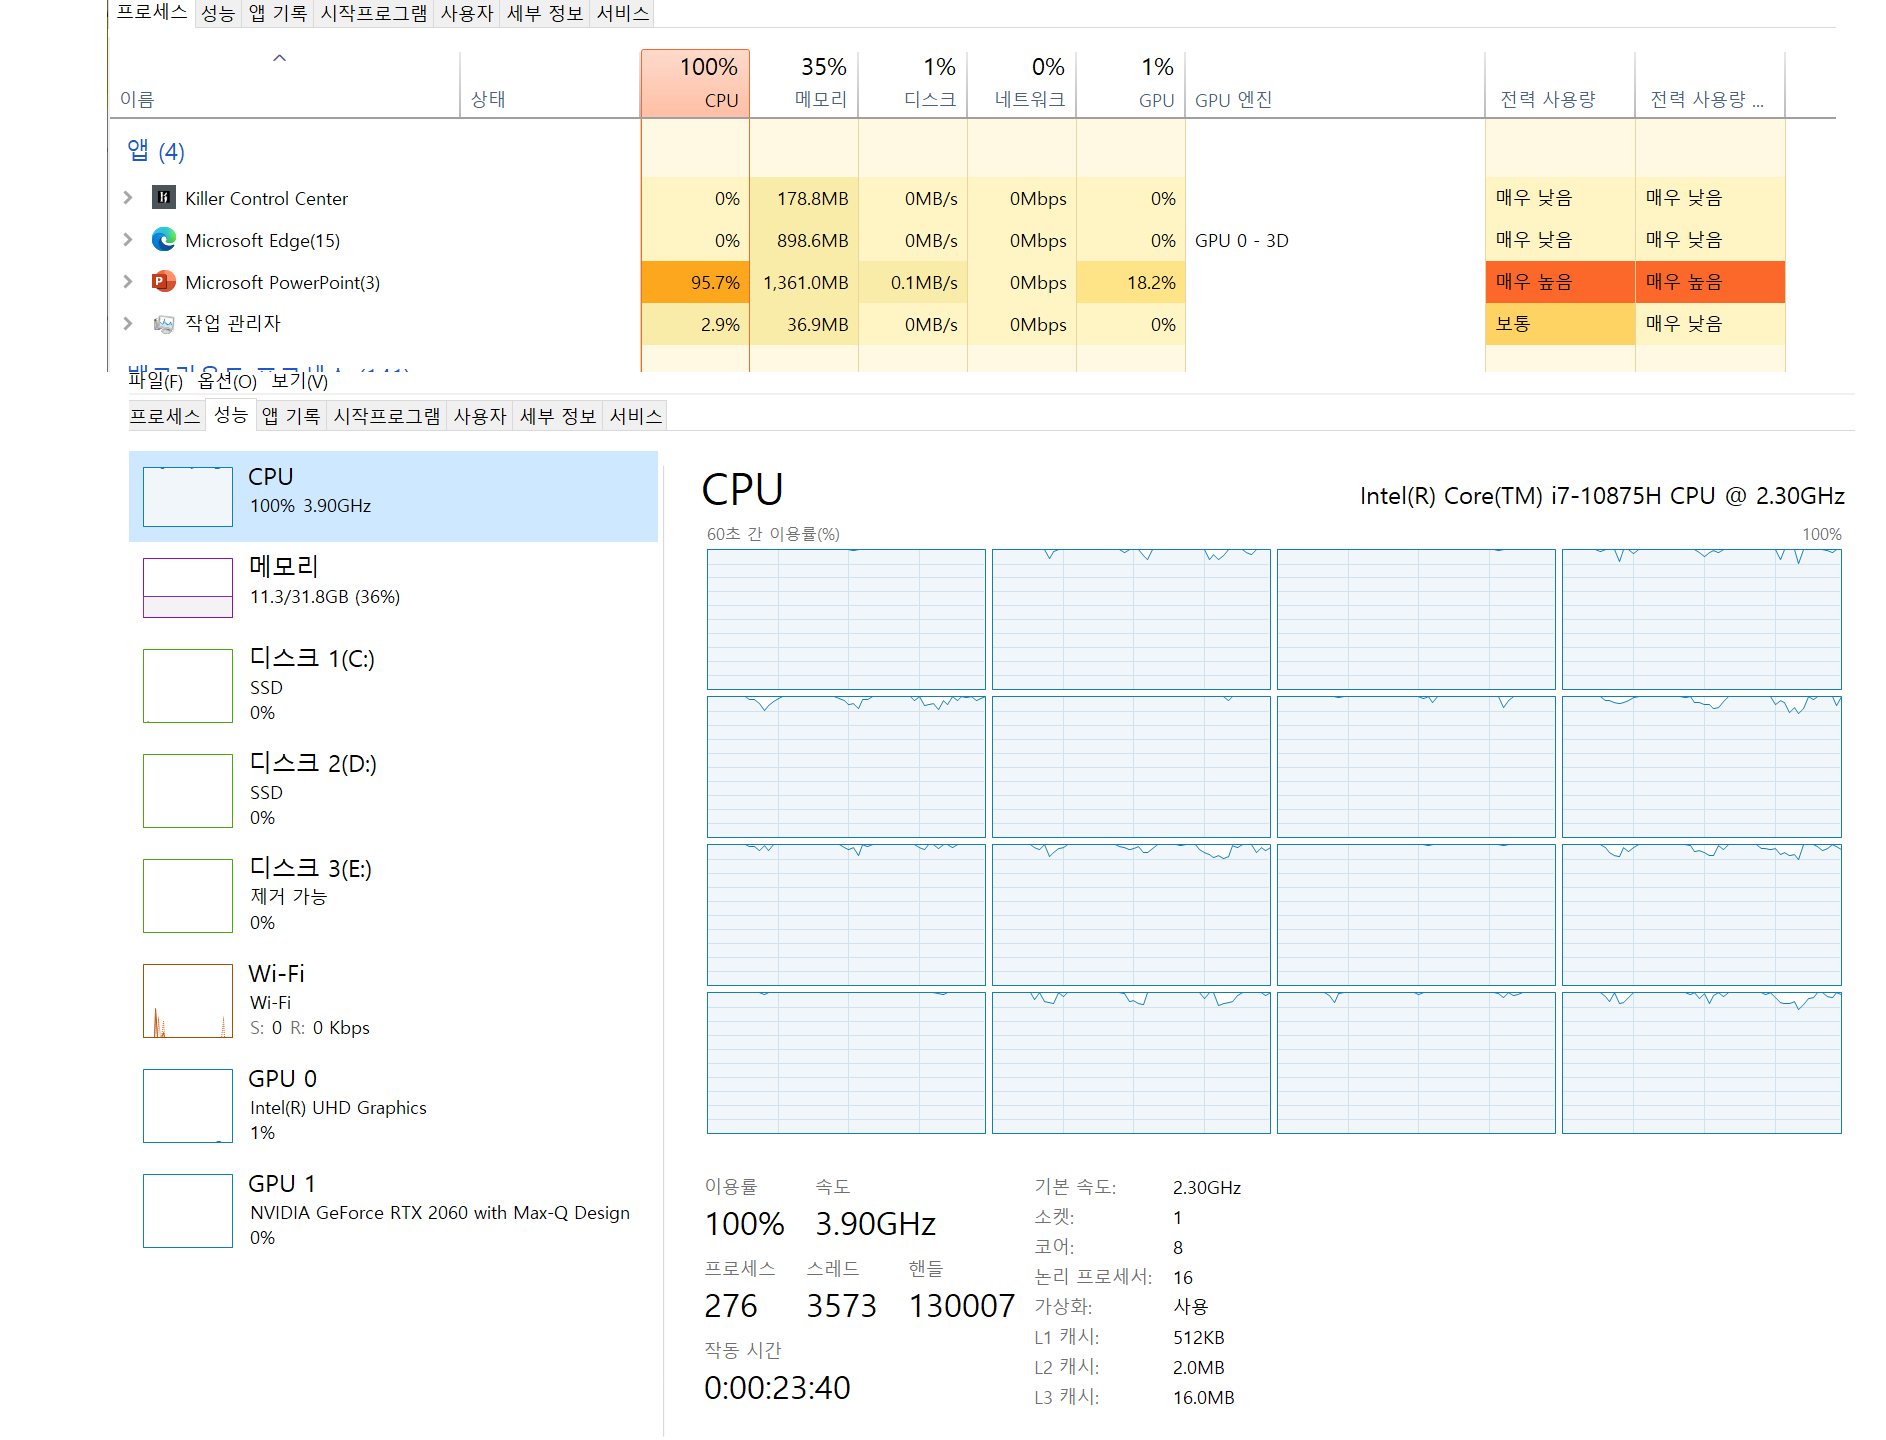Viewport: 1886px width, 1440px height.
Task: Click the Killer Control Center app icon
Action: coord(164,198)
